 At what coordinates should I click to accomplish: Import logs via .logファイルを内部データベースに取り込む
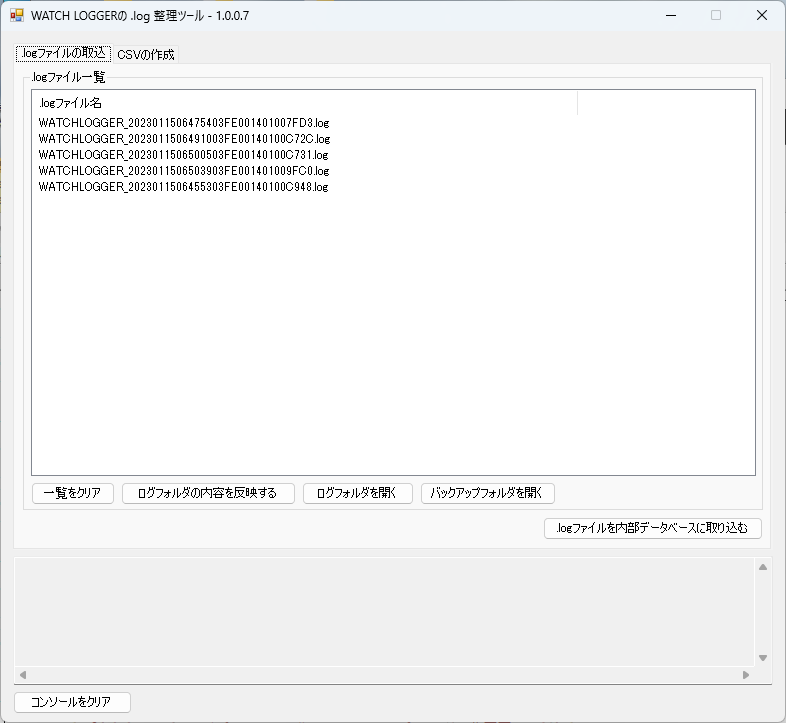tap(653, 528)
